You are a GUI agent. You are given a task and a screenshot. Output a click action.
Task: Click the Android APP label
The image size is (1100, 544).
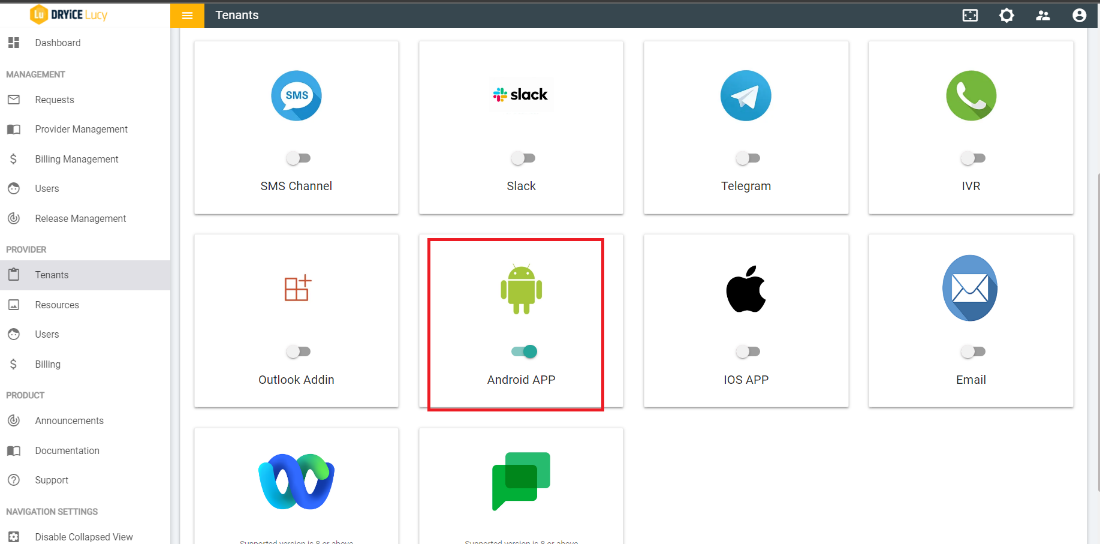[x=521, y=380]
